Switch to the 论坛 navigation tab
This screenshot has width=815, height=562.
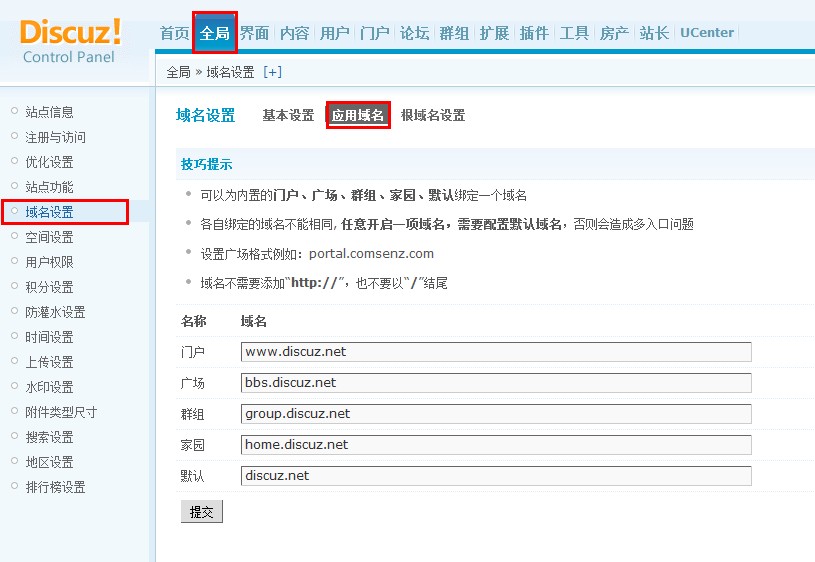click(414, 33)
